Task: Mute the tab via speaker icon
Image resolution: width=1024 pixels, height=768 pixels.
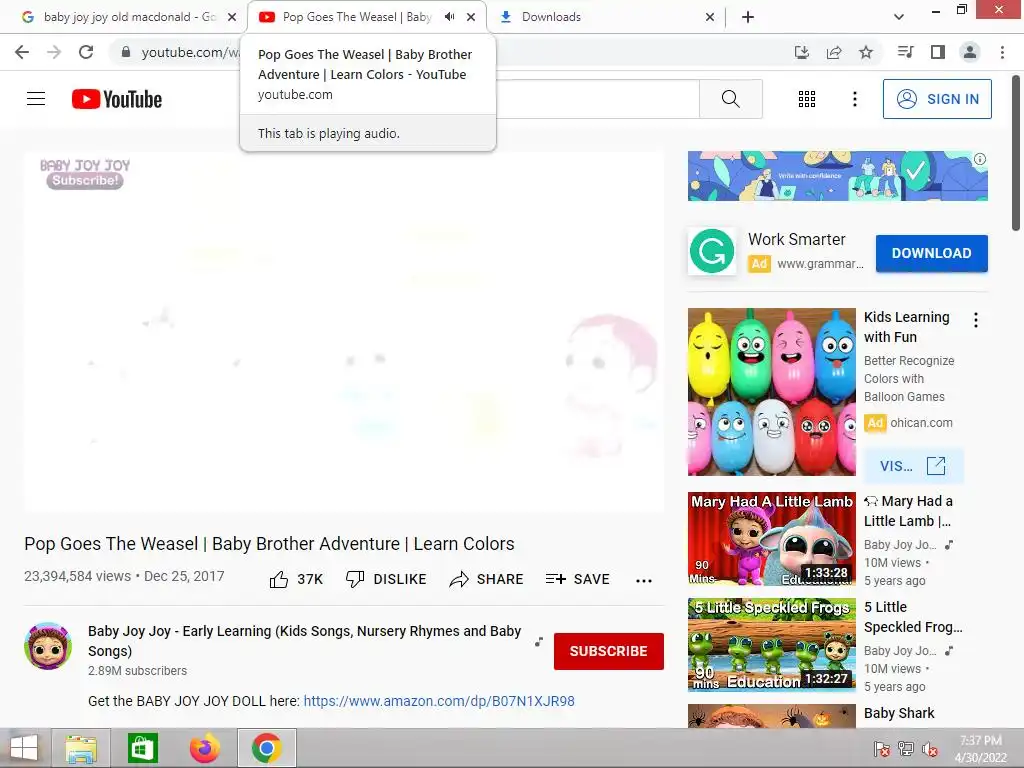Action: pyautogui.click(x=450, y=17)
